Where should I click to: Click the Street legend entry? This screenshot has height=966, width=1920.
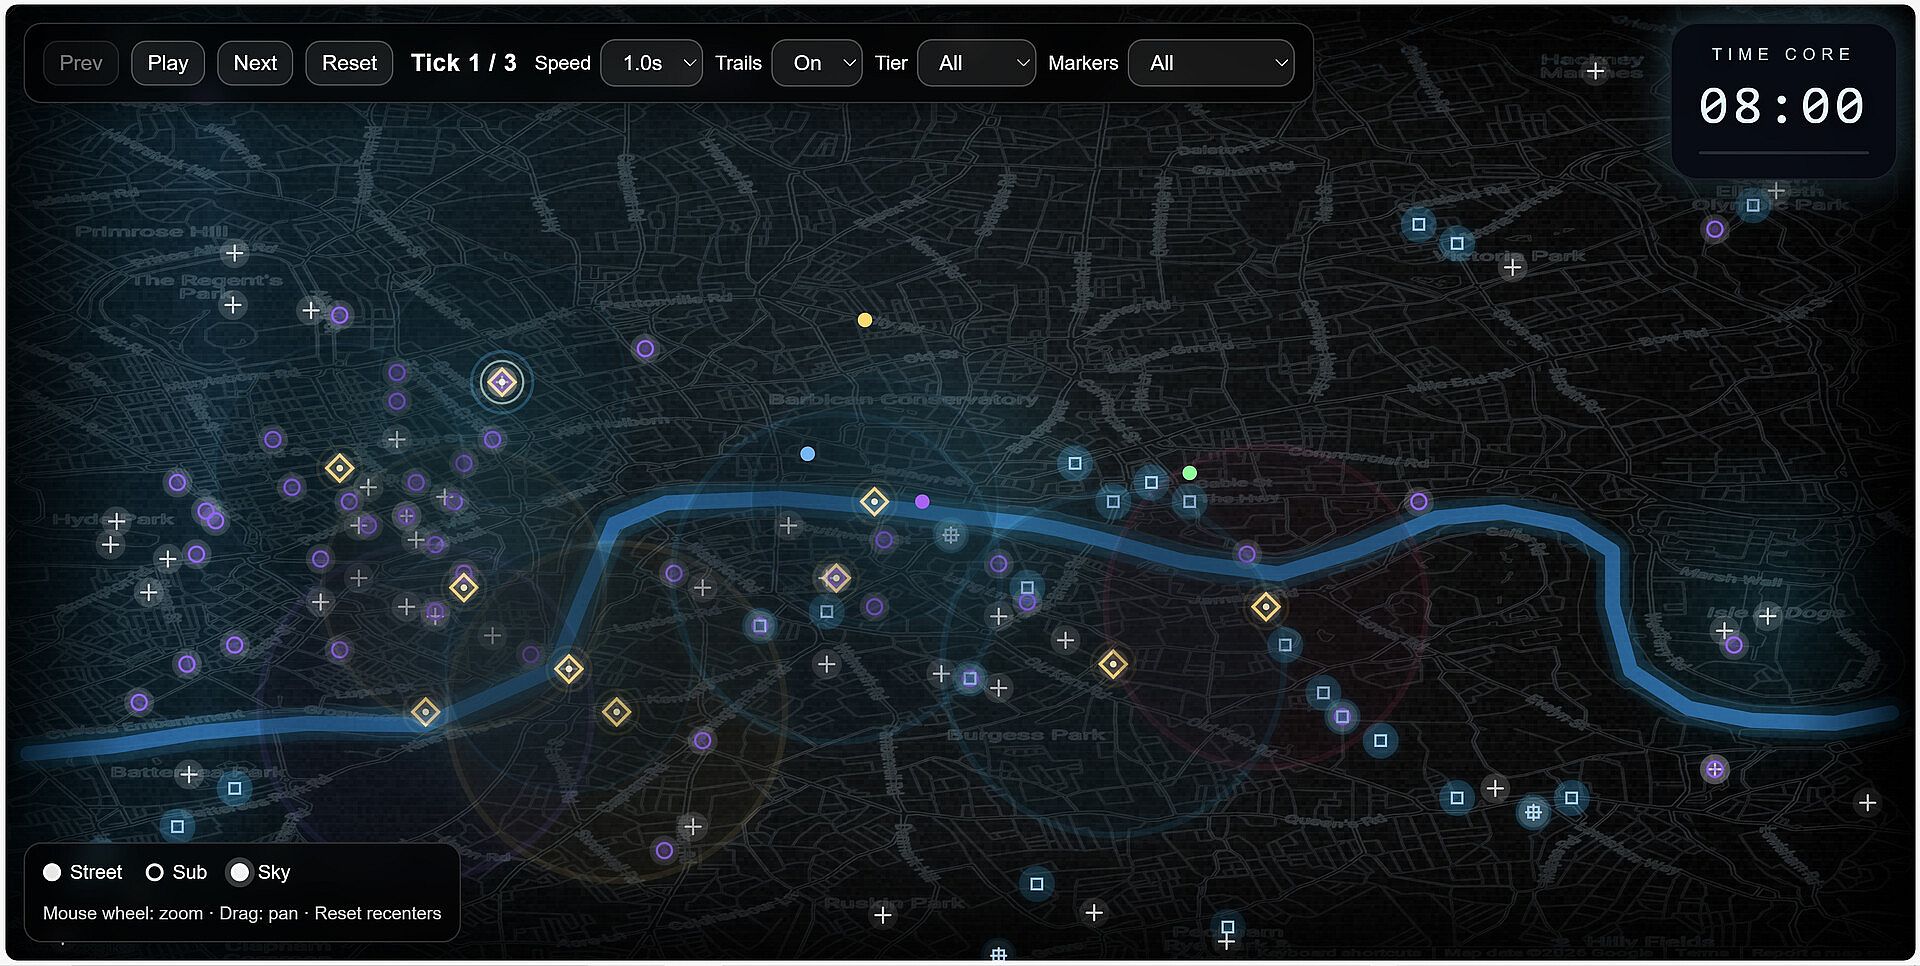(83, 872)
